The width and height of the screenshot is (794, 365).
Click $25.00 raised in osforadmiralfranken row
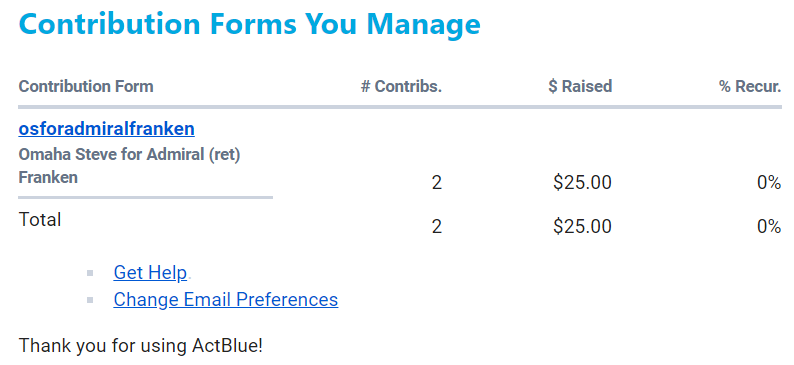coord(582,182)
